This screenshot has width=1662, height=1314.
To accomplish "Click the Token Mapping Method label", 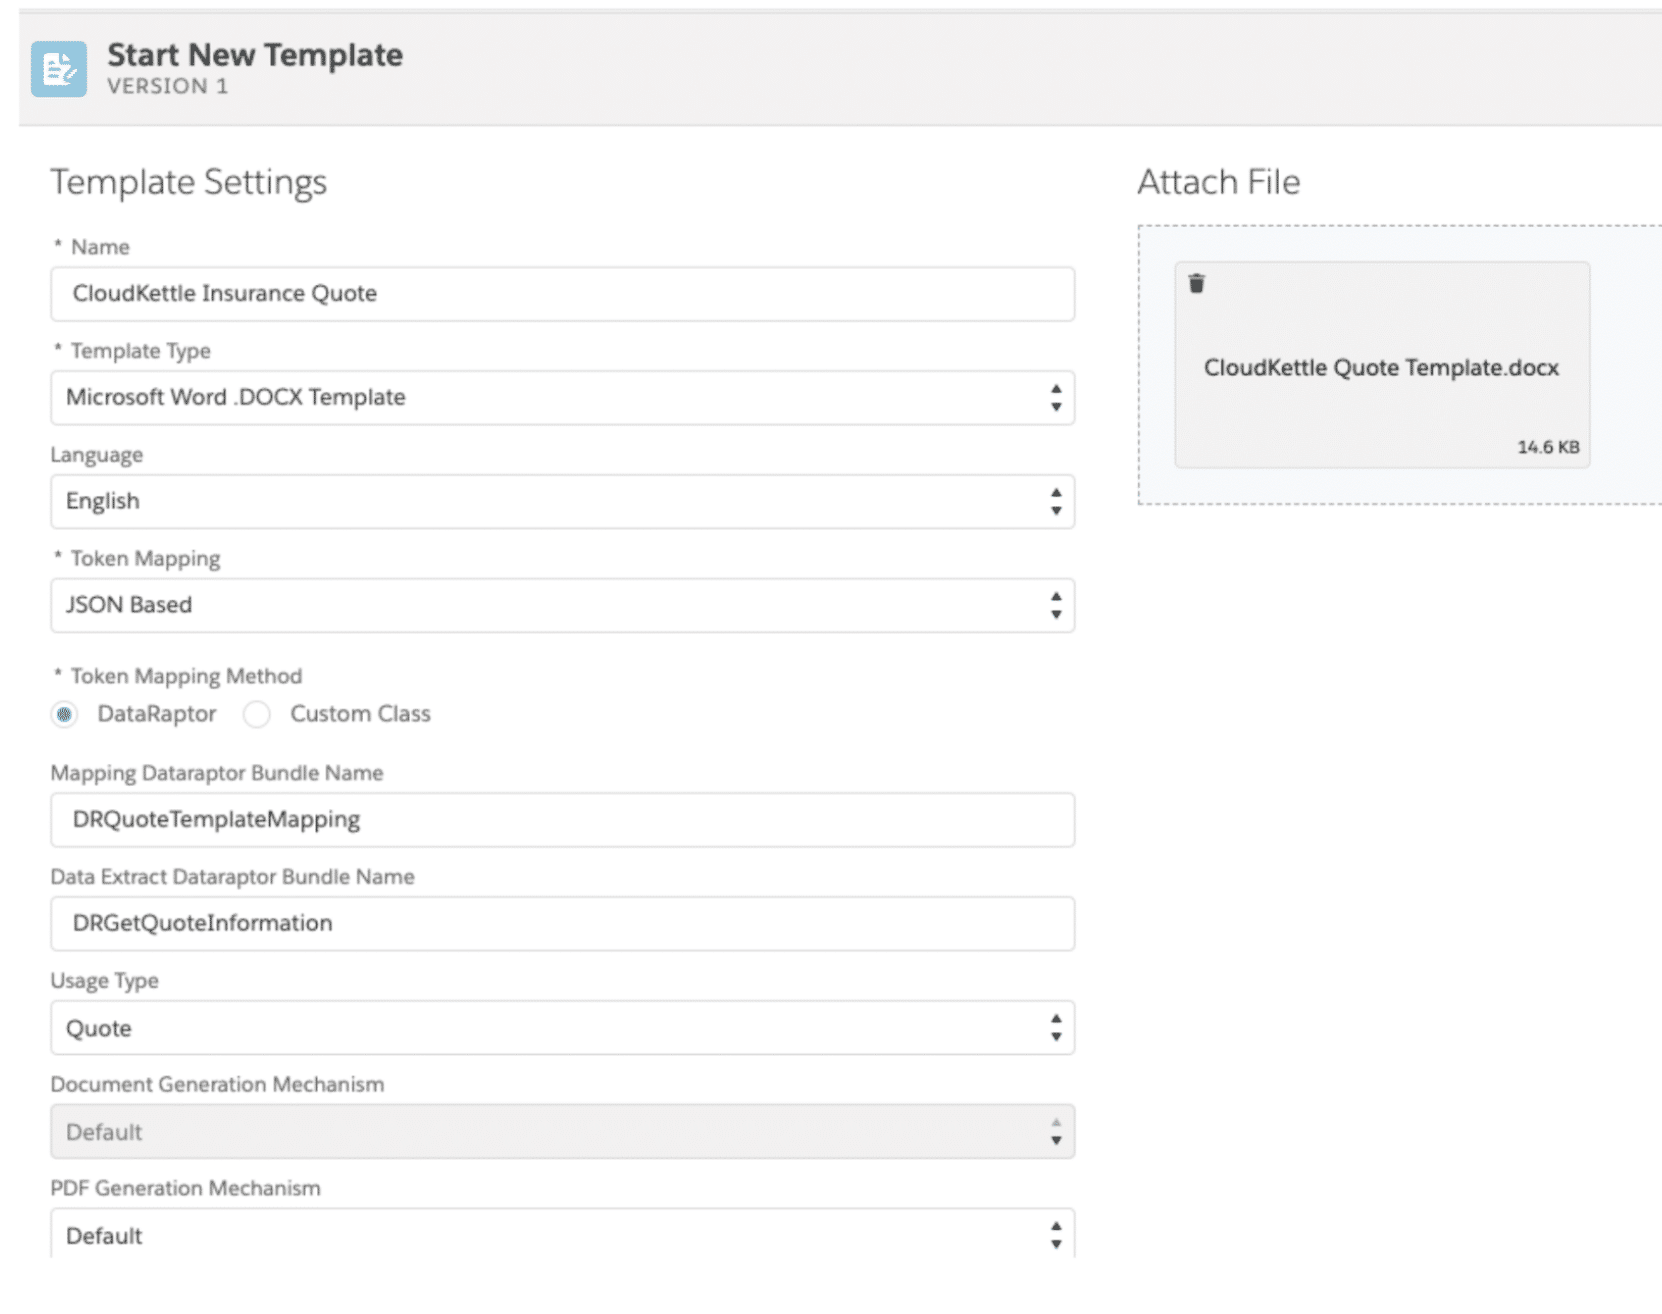I will tap(186, 676).
